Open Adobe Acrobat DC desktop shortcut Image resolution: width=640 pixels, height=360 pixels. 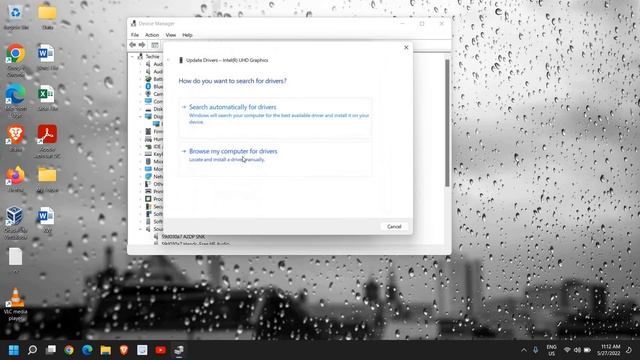(47, 141)
